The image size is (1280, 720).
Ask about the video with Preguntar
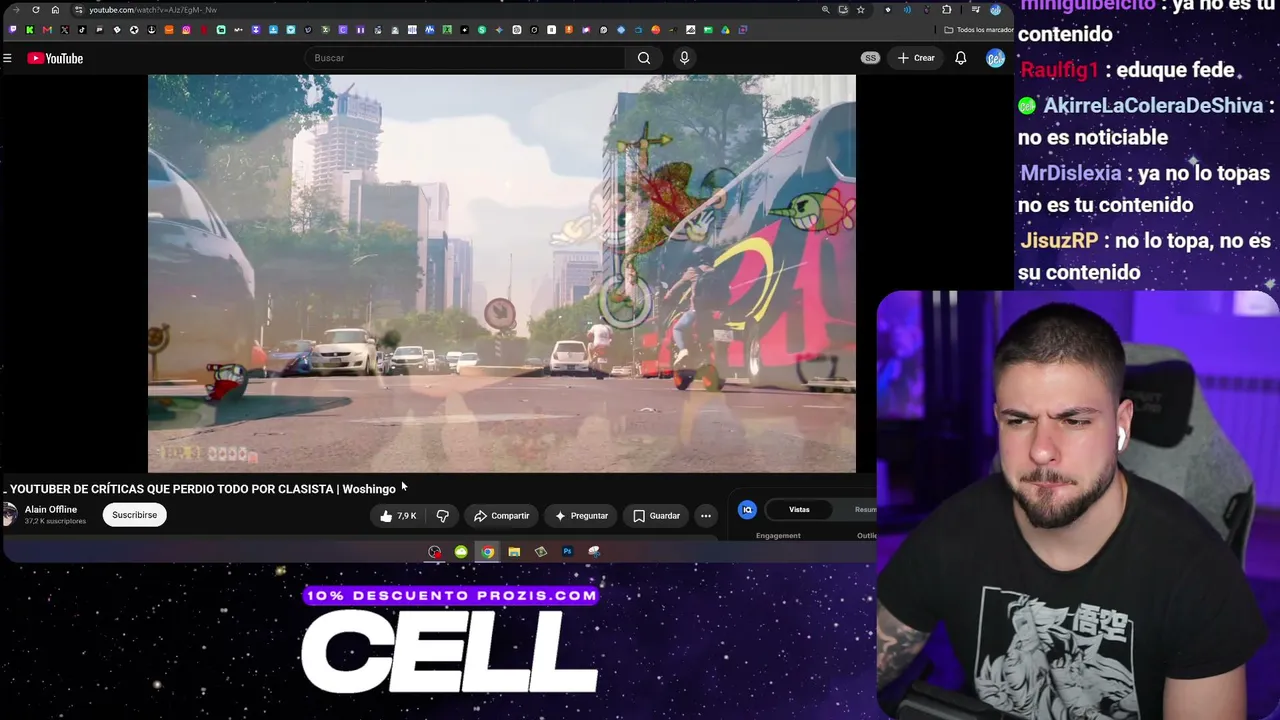click(581, 516)
